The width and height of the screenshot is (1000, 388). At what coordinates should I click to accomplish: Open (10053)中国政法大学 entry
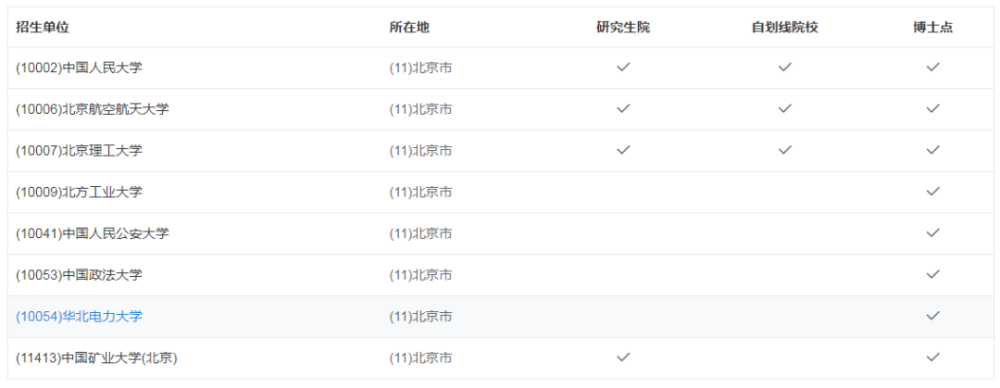pos(79,275)
